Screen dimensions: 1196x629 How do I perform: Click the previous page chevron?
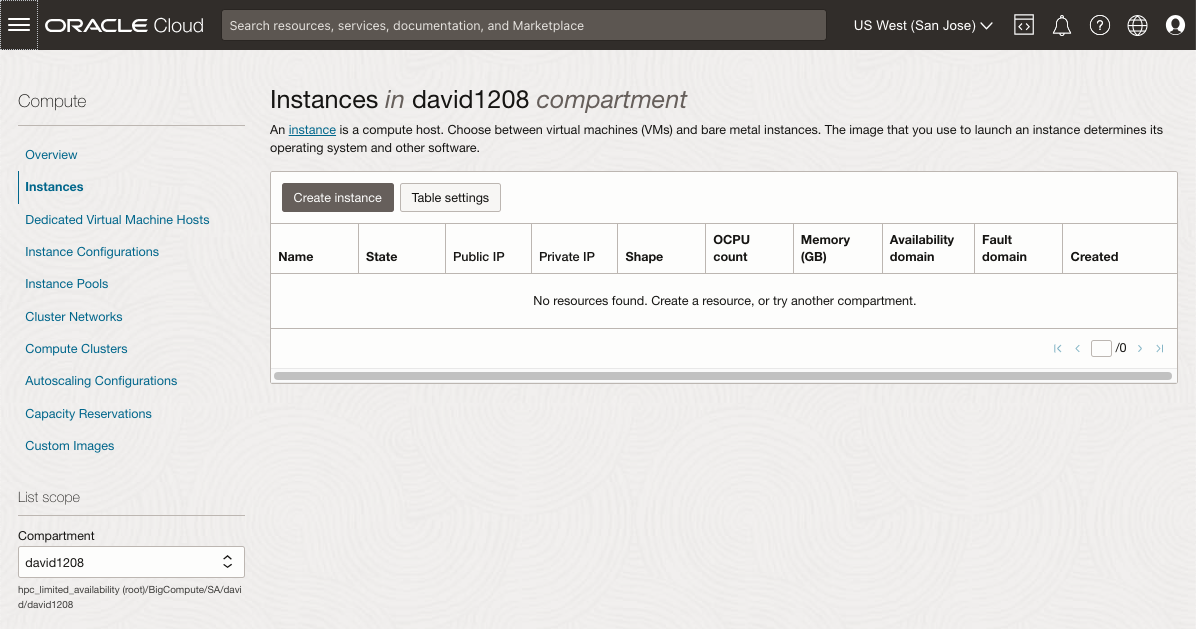[x=1077, y=349]
